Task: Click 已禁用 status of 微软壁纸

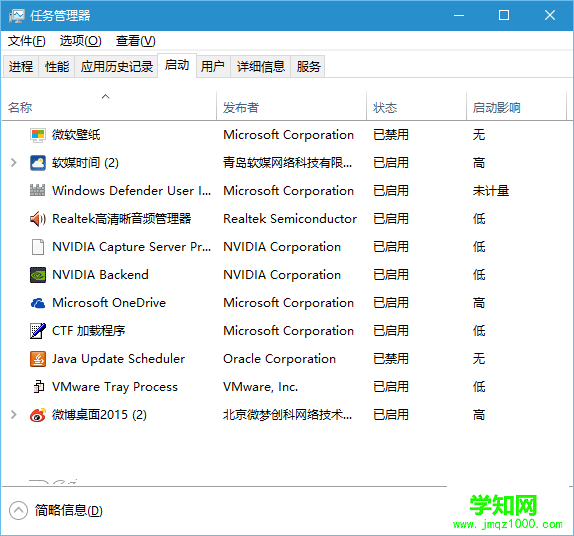Action: (391, 135)
